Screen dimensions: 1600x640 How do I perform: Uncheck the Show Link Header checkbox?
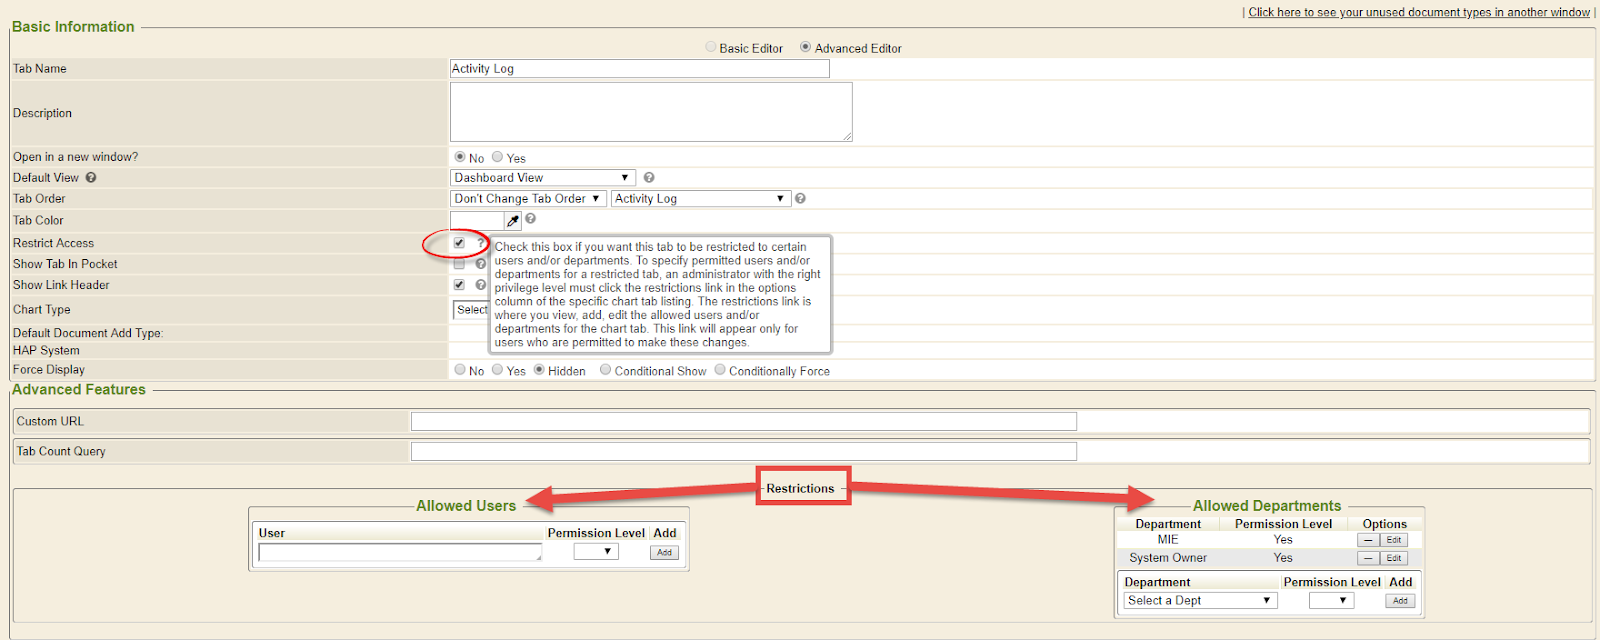pyautogui.click(x=459, y=285)
